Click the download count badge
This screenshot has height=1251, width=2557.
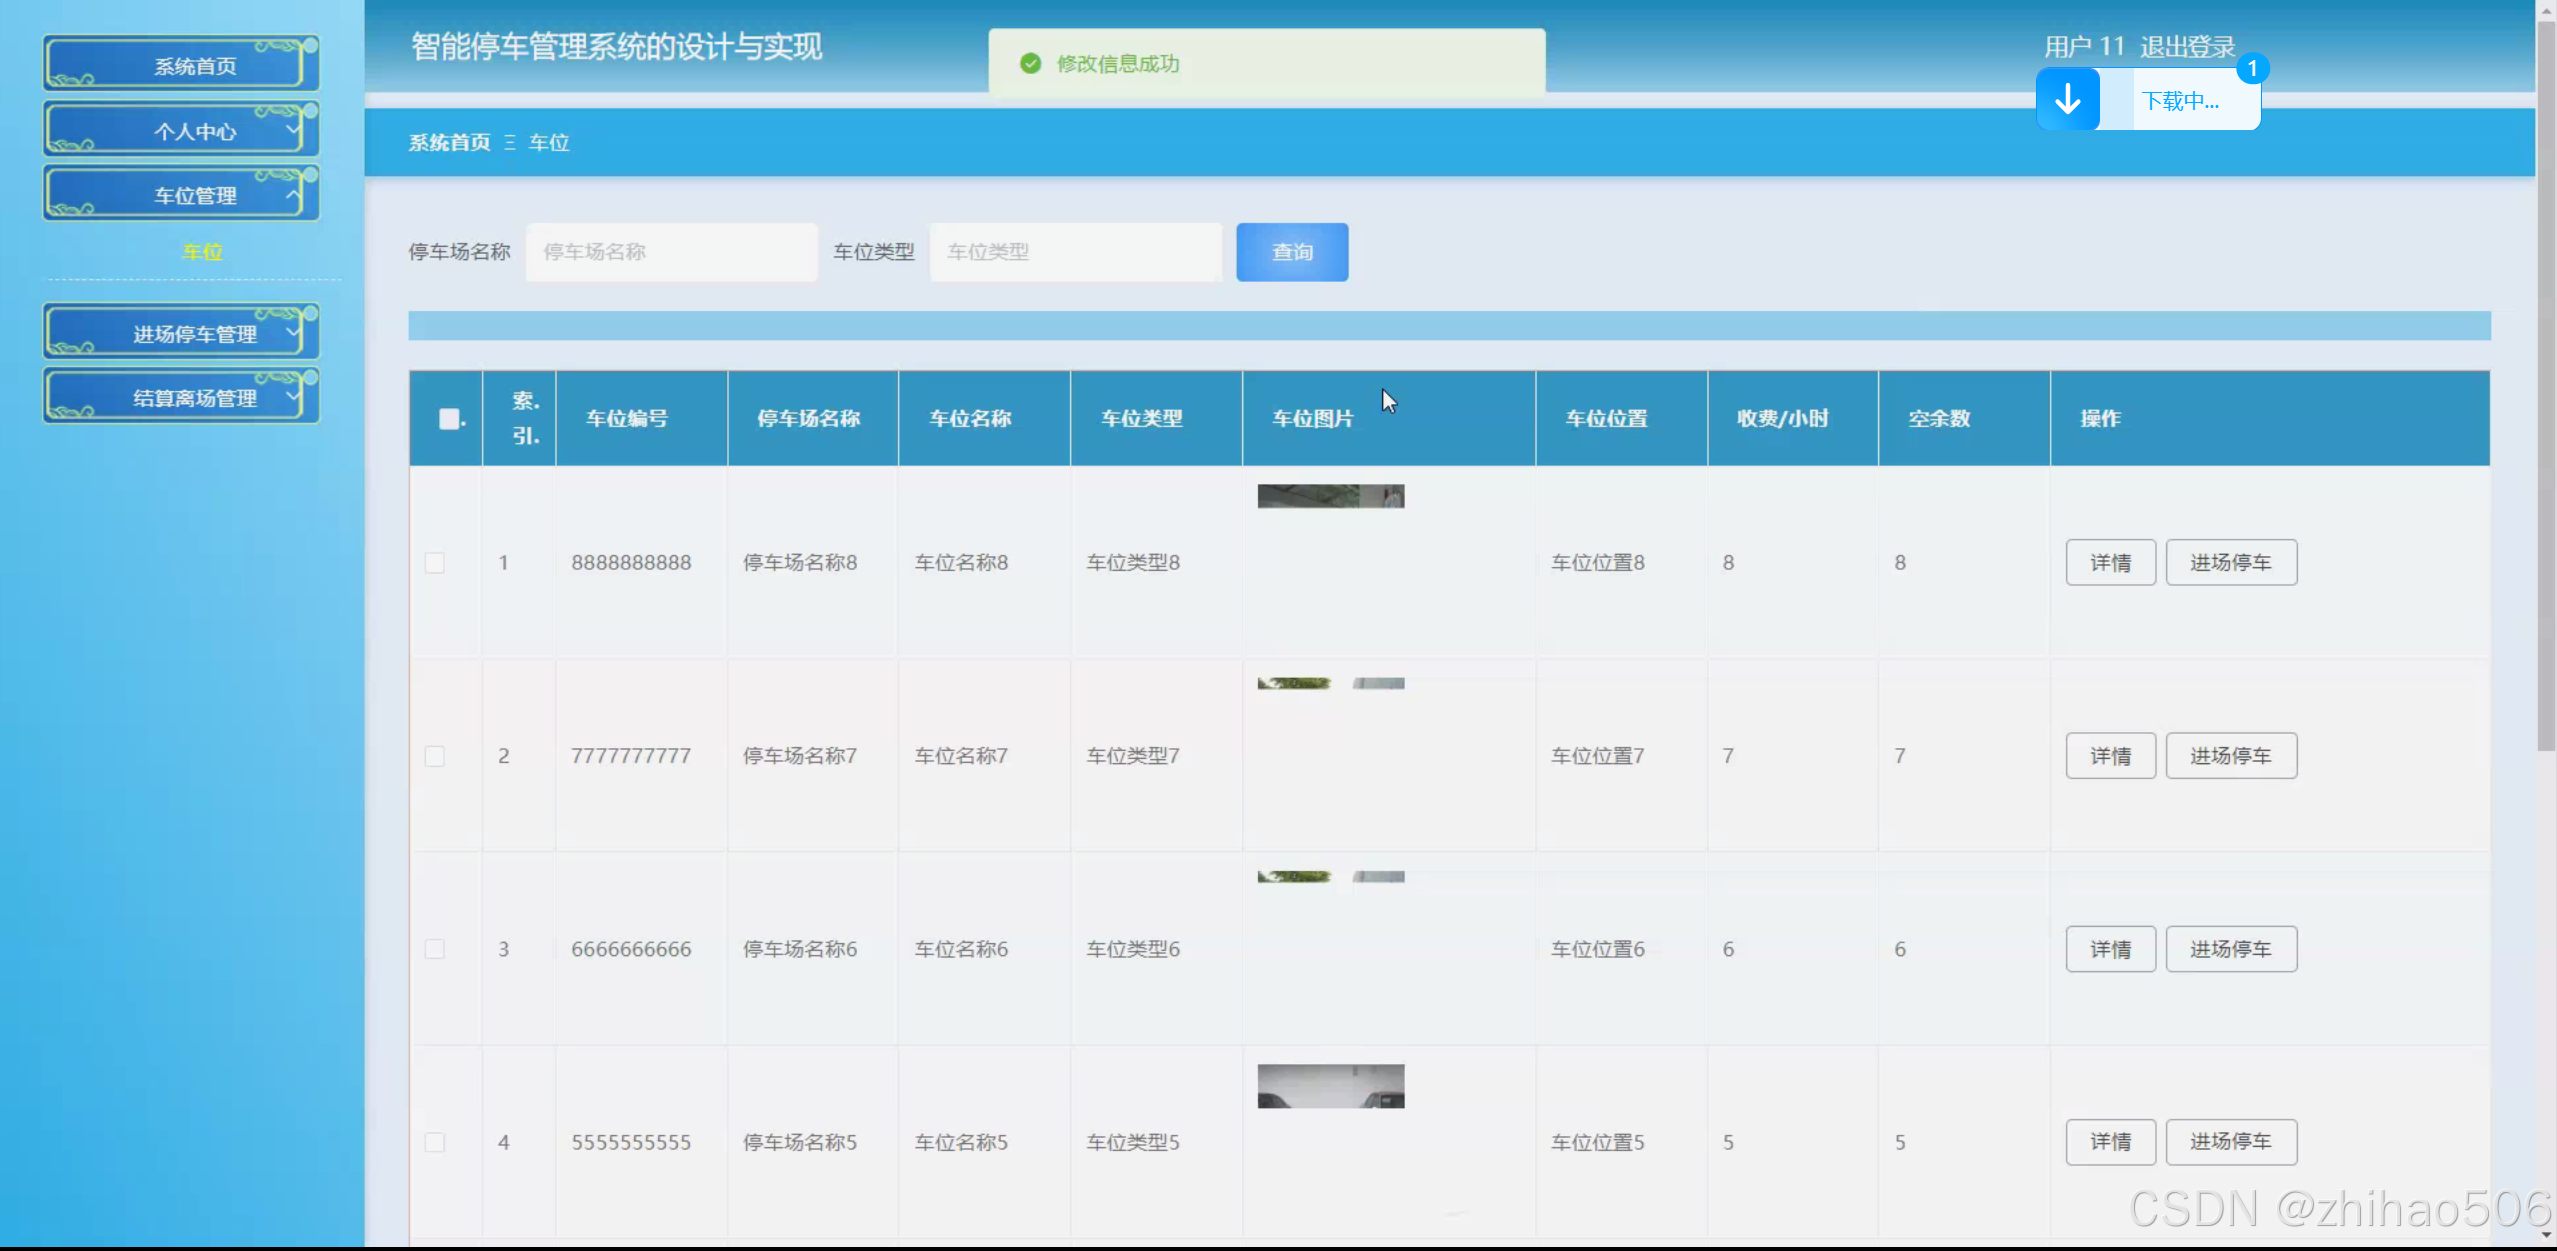click(2252, 68)
